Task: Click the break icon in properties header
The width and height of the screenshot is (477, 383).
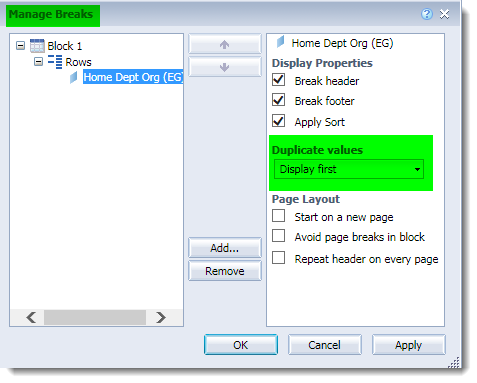Action: (x=280, y=42)
